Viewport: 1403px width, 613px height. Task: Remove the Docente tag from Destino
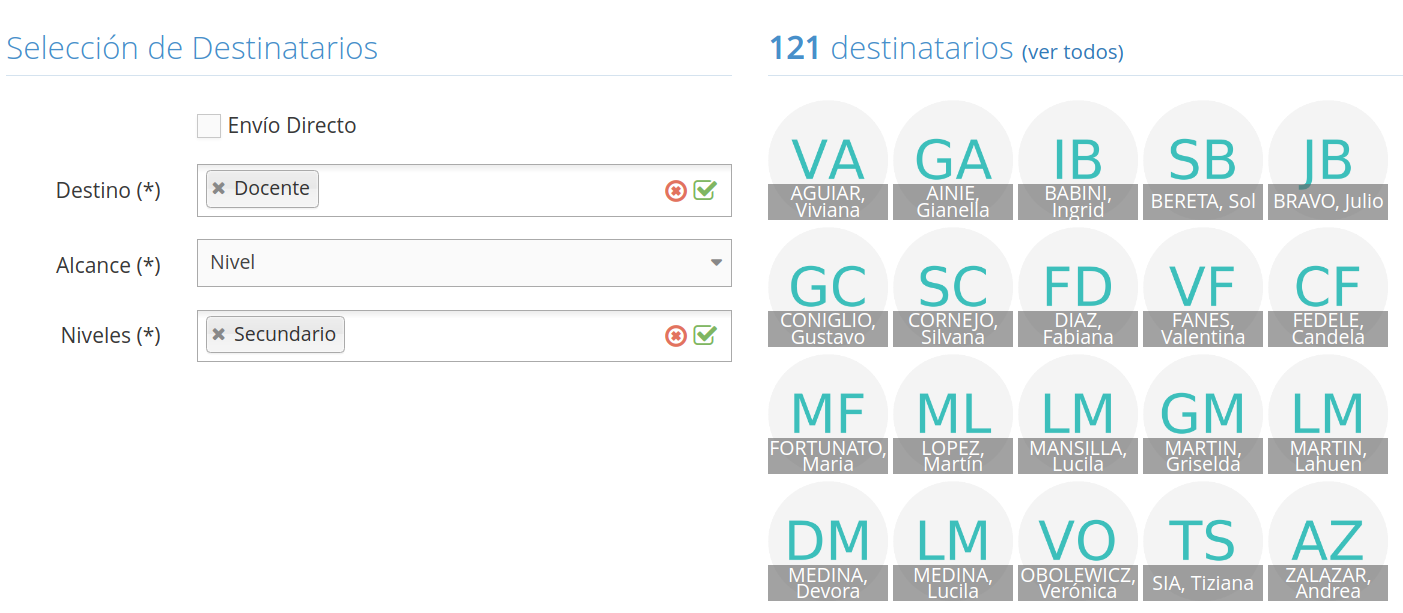(x=218, y=189)
